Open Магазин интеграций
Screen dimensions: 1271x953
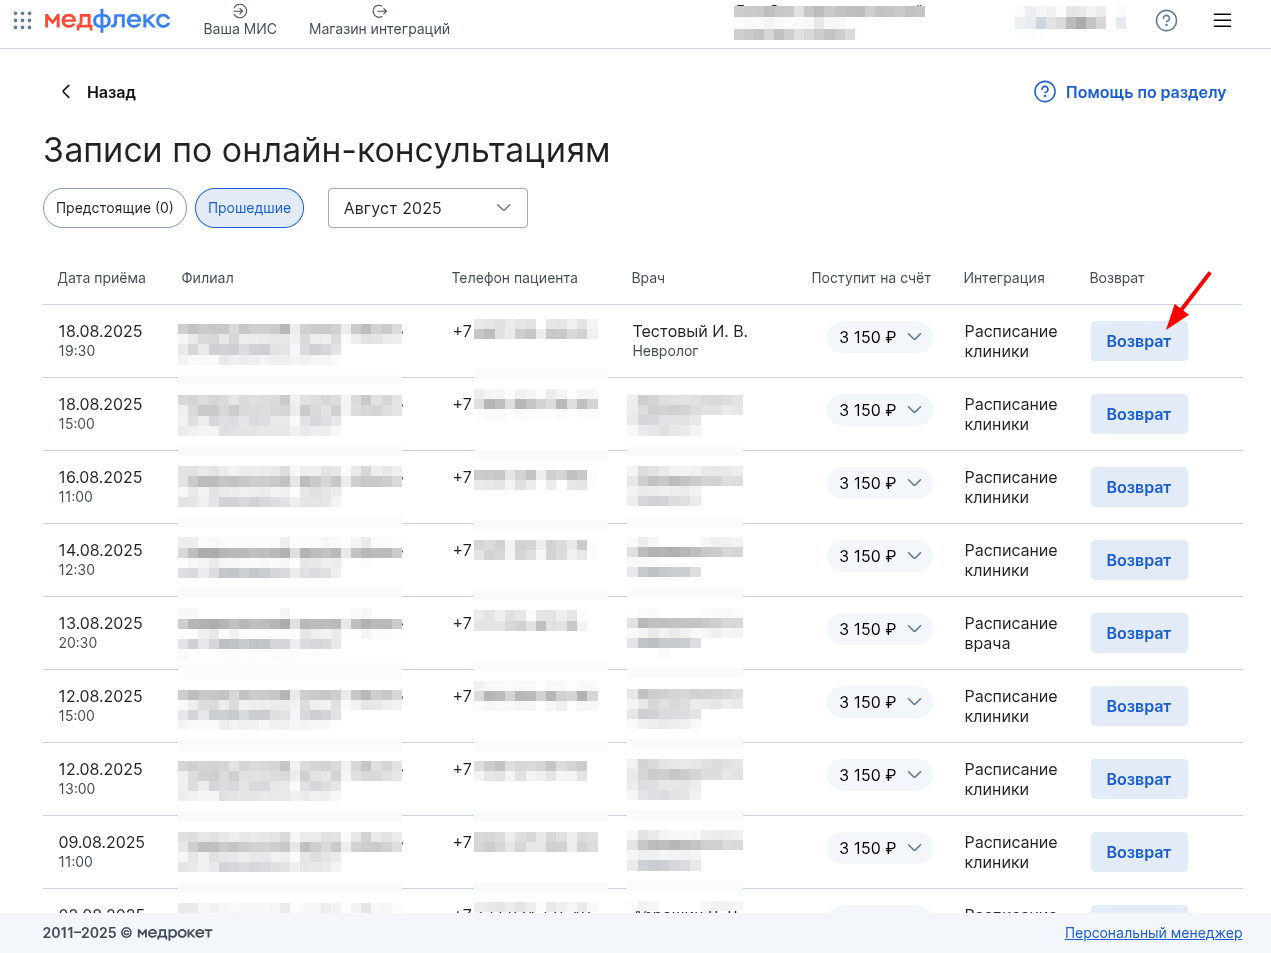[379, 20]
